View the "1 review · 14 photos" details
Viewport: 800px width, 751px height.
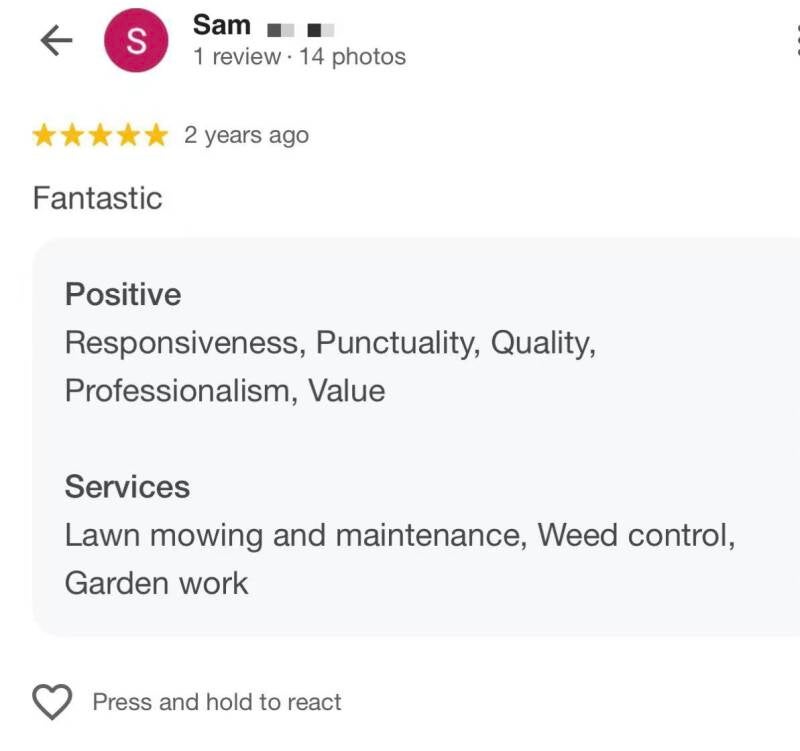[299, 57]
